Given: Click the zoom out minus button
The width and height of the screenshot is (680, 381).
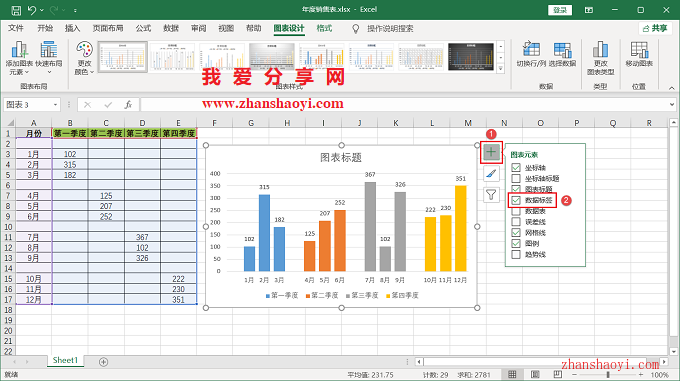Looking at the screenshot, I should coord(575,374).
